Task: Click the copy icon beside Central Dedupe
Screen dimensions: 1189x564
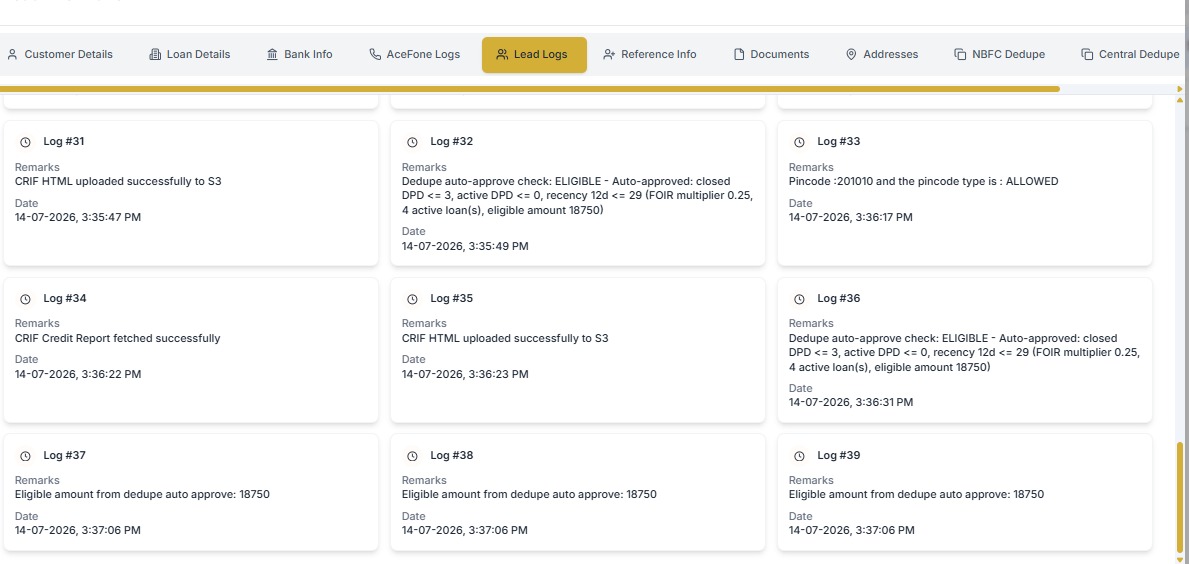Action: (1087, 55)
